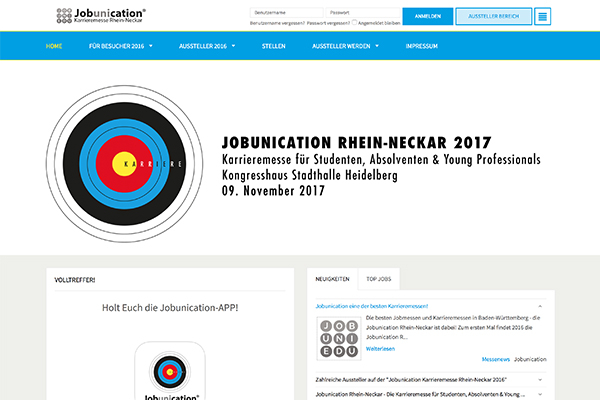This screenshot has width=600, height=400.
Task: Click the archery target banner image
Action: (x=124, y=164)
